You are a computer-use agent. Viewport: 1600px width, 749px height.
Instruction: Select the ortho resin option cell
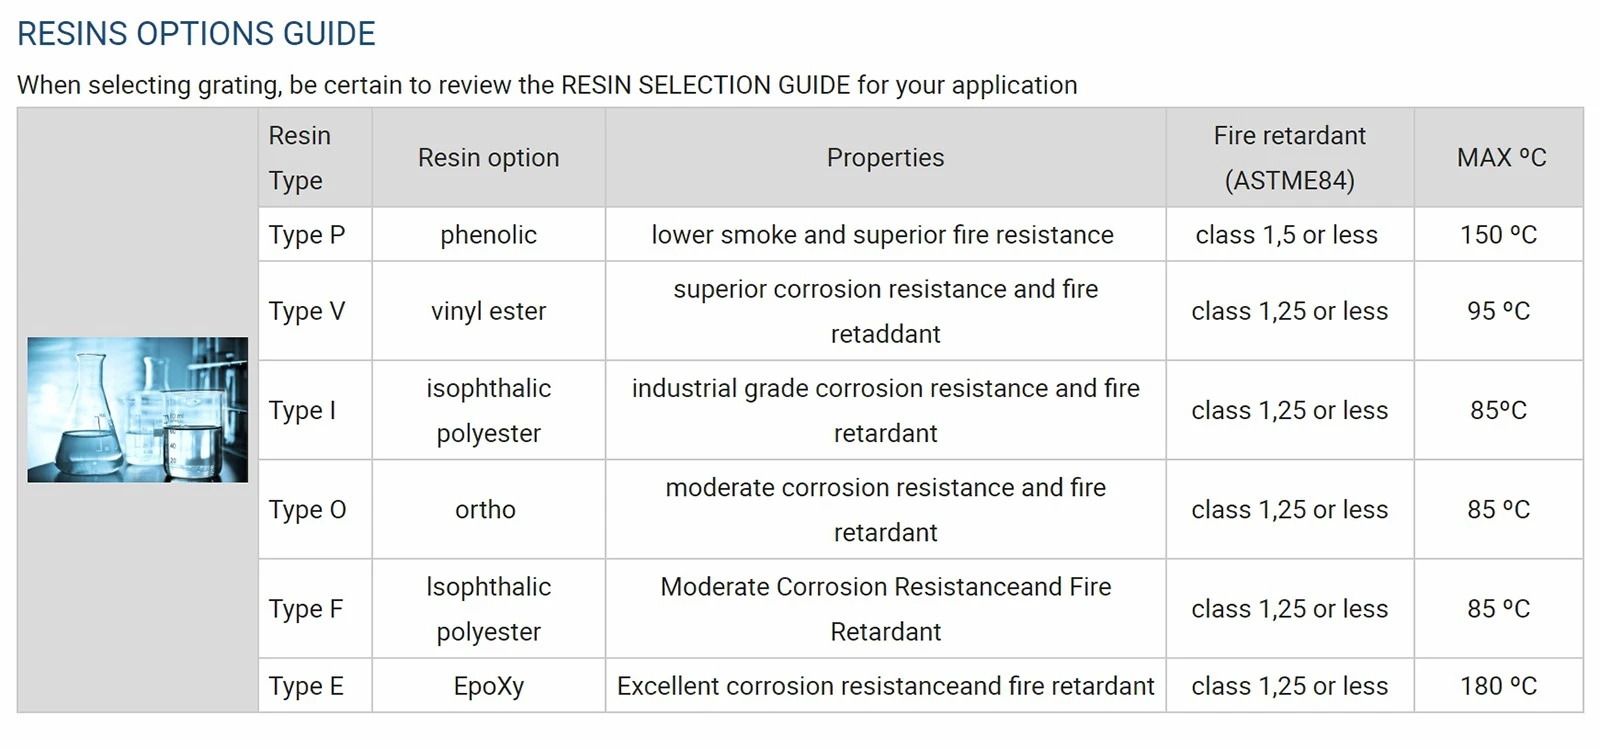pos(488,509)
